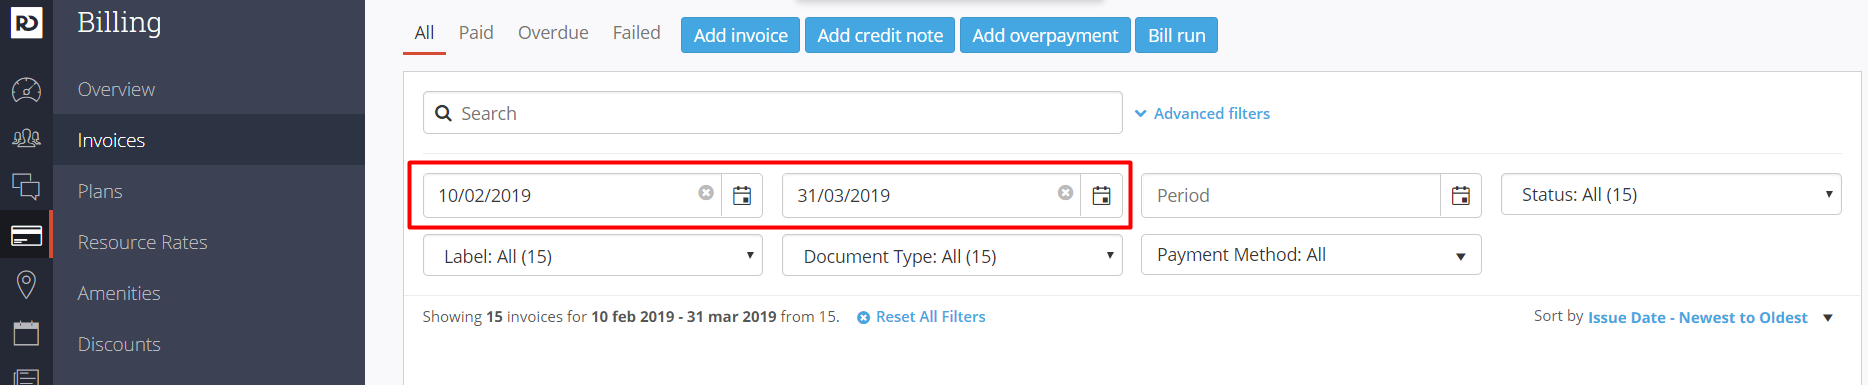The image size is (1868, 385).
Task: Open Resource Rates in Billing menu
Action: [x=208, y=242]
